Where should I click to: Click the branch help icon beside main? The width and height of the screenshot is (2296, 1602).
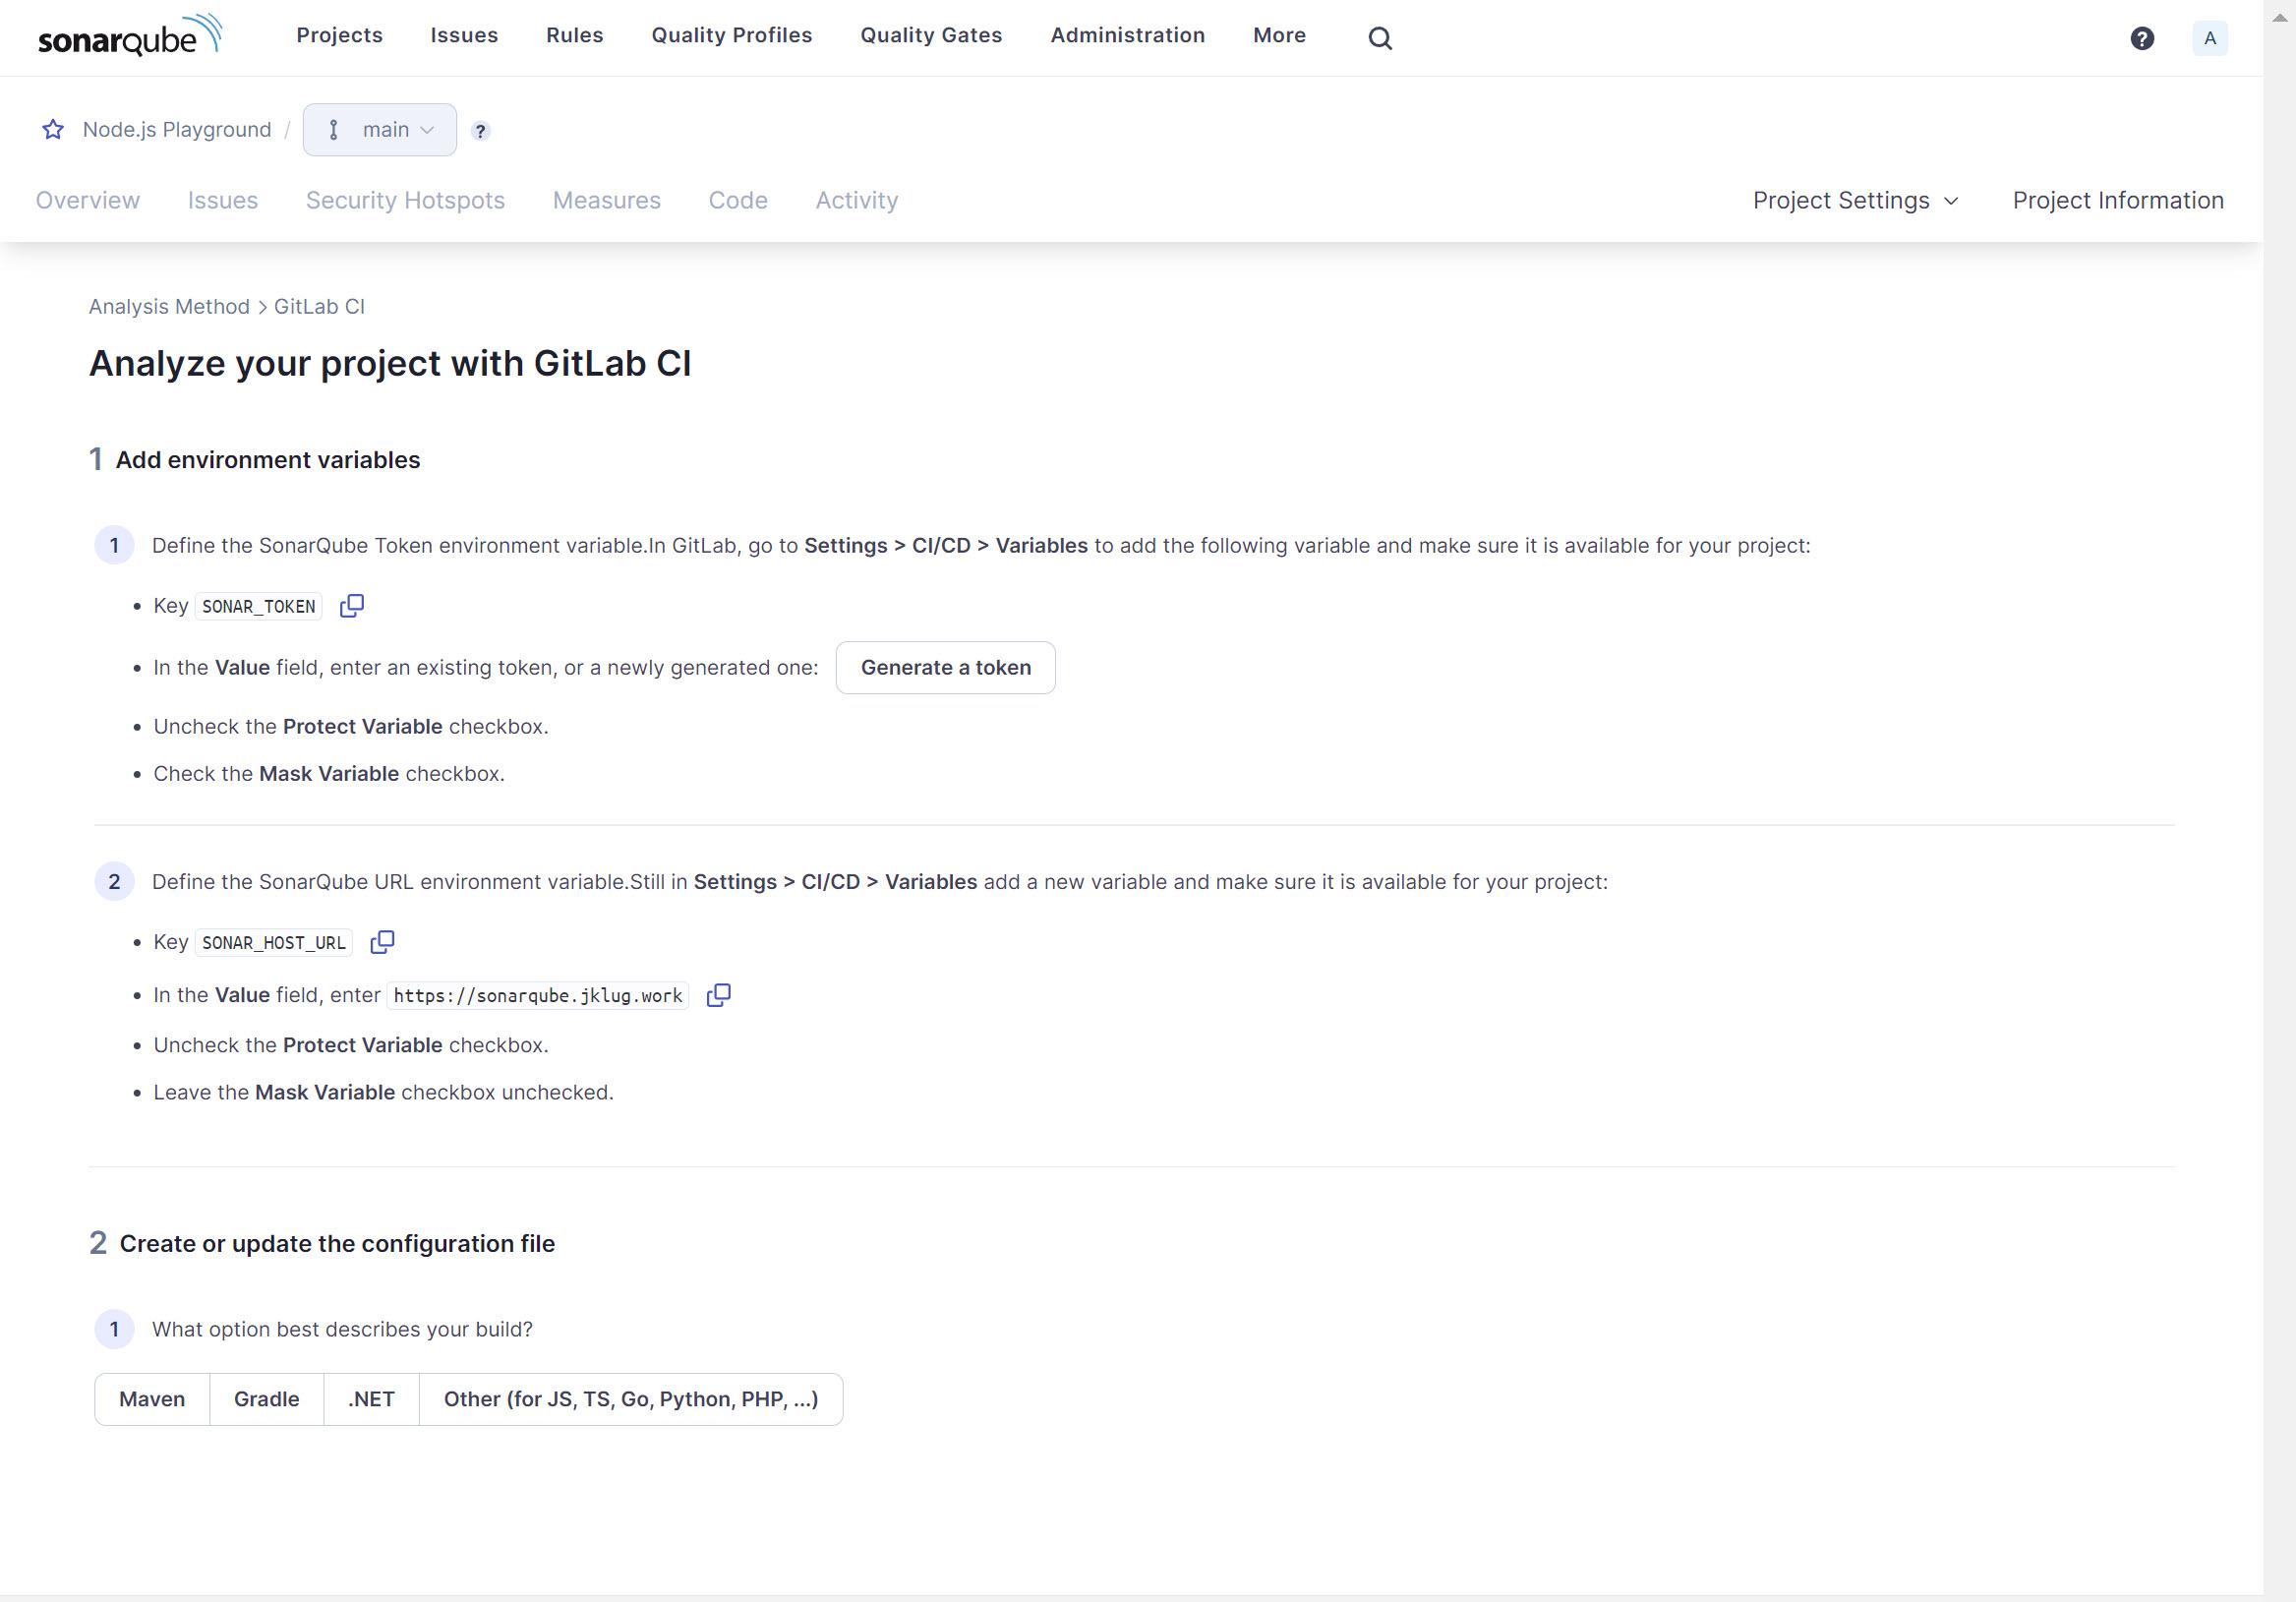[480, 131]
